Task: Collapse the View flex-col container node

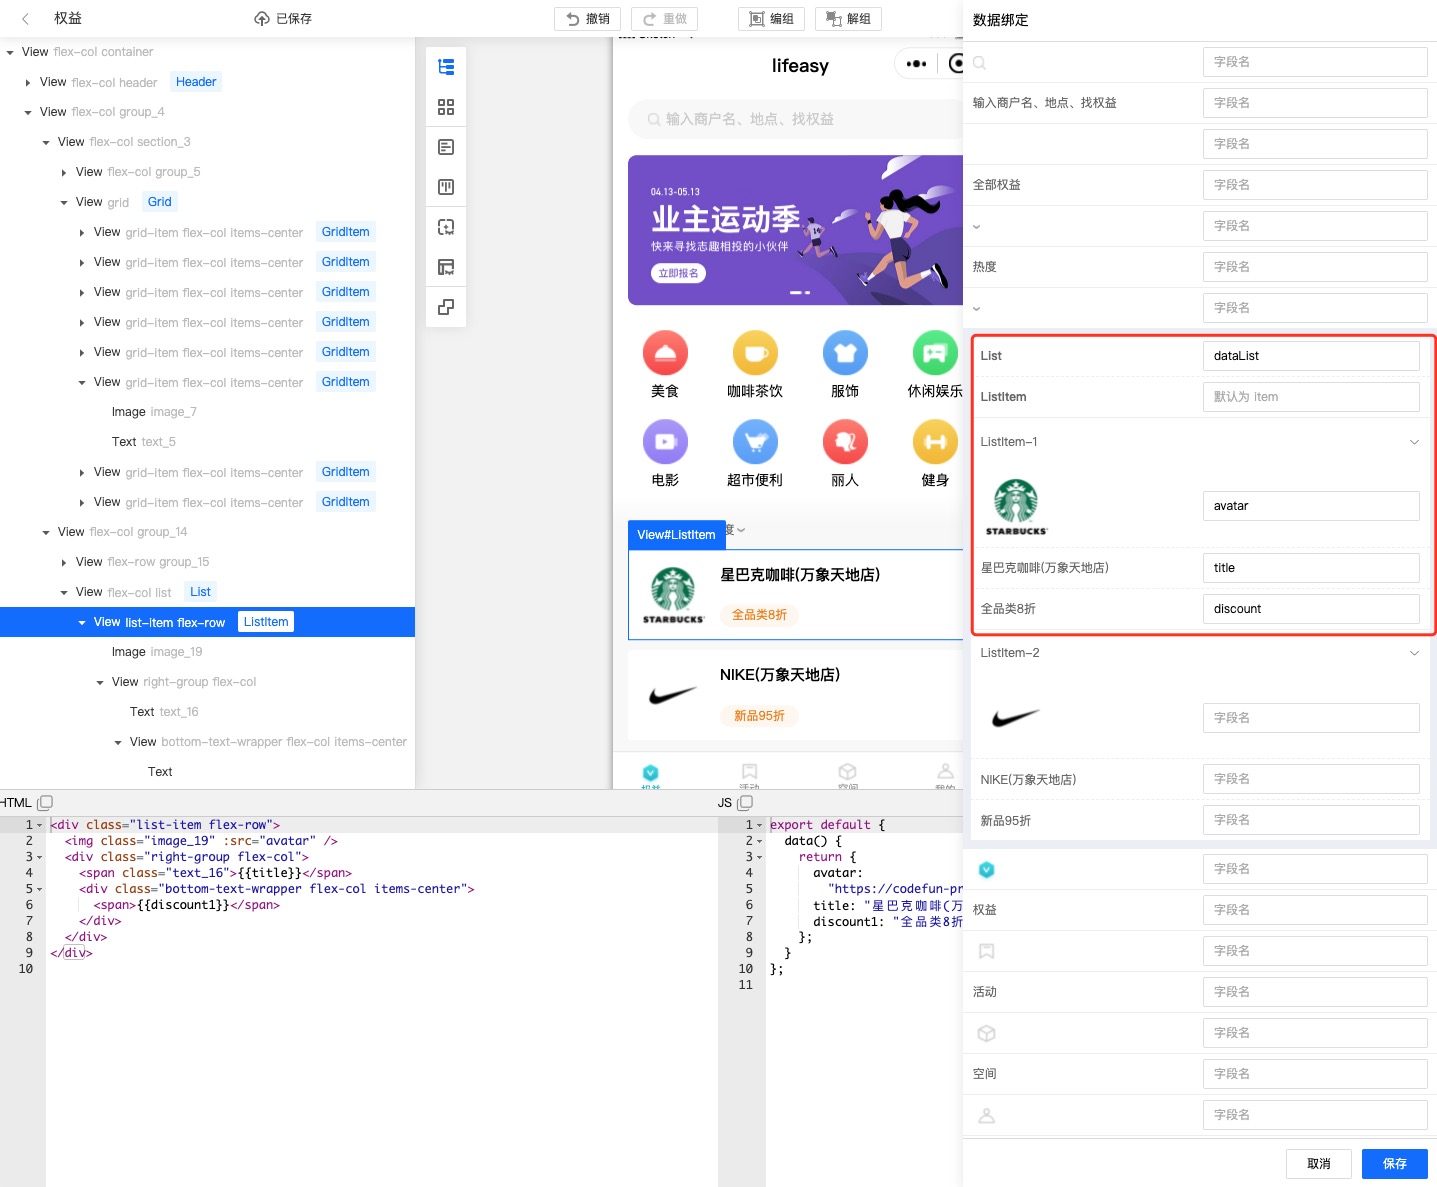Action: [10, 52]
